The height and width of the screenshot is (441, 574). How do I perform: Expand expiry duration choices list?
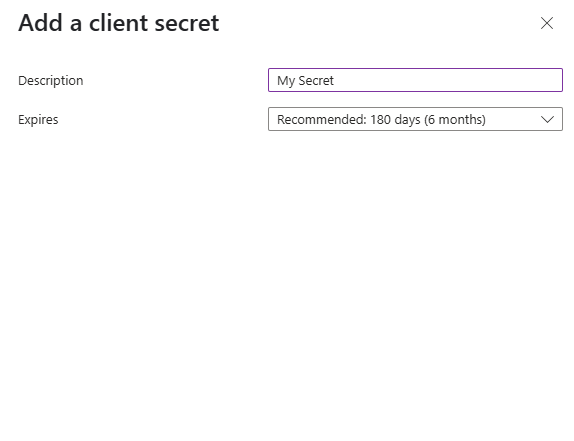click(415, 119)
